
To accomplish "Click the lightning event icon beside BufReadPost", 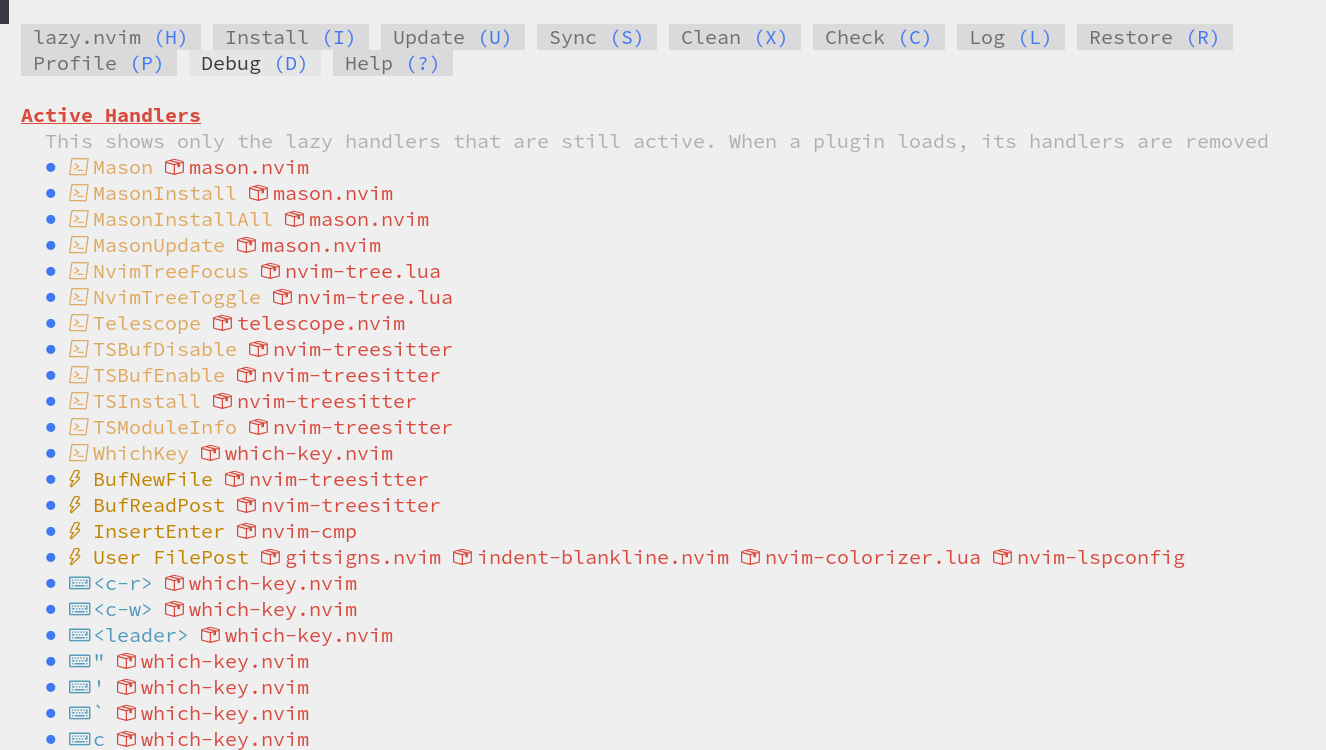I will pyautogui.click(x=75, y=505).
